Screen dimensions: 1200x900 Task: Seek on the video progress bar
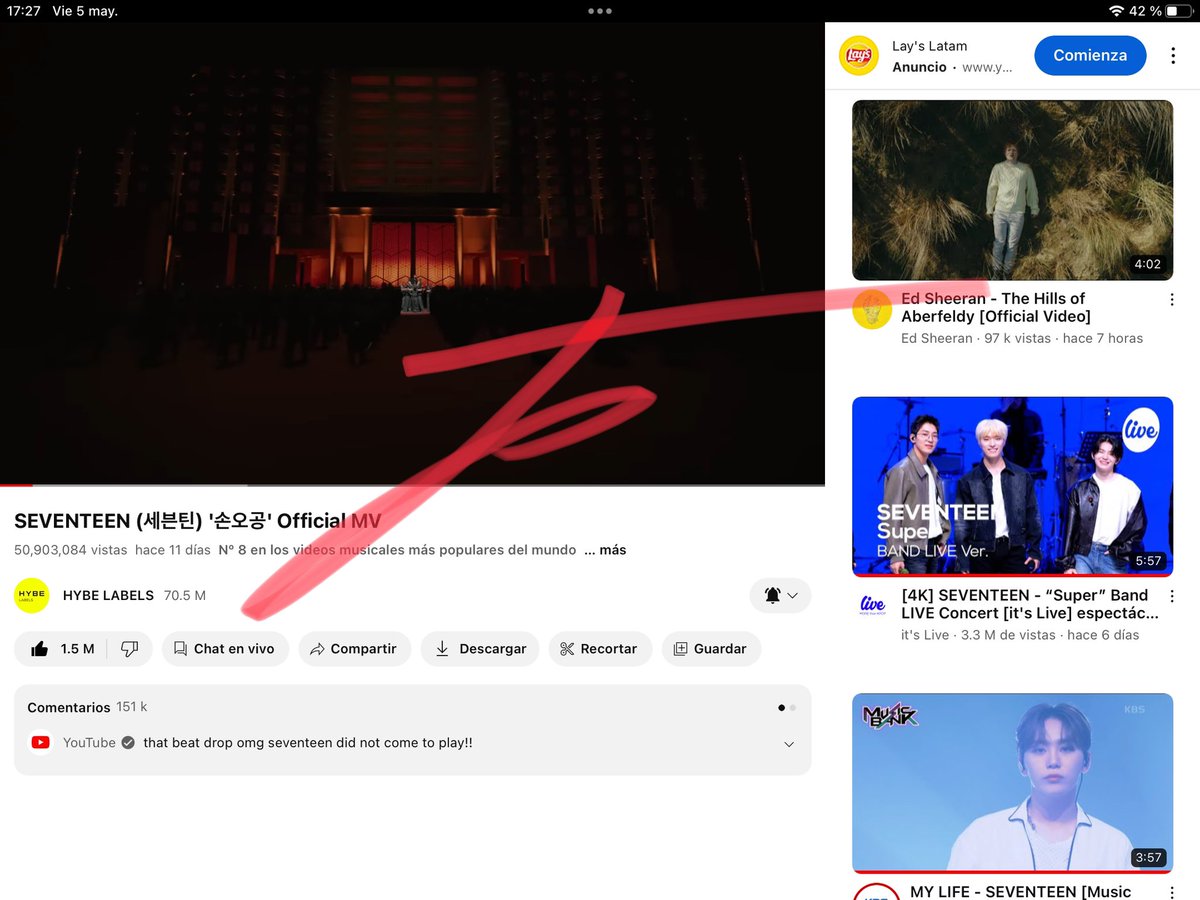tap(412, 485)
